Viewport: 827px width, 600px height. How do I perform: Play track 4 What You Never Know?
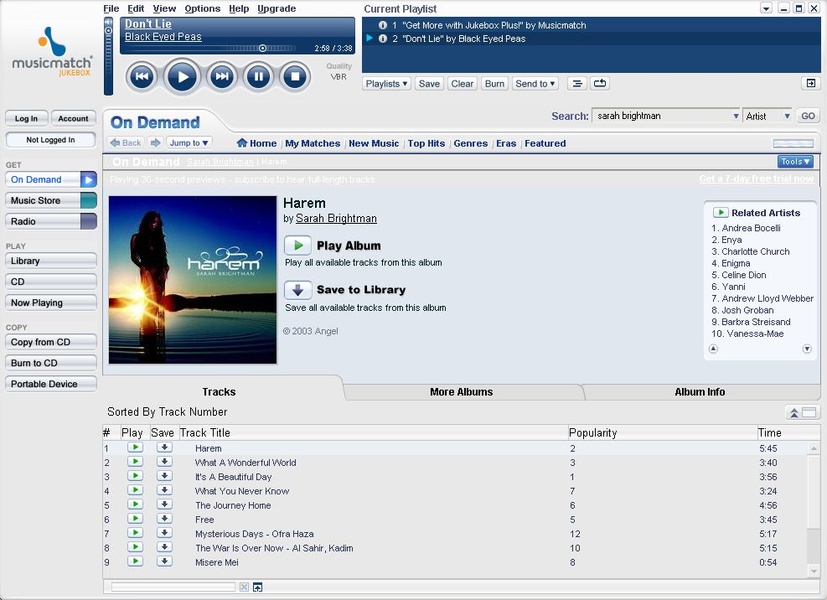(135, 491)
